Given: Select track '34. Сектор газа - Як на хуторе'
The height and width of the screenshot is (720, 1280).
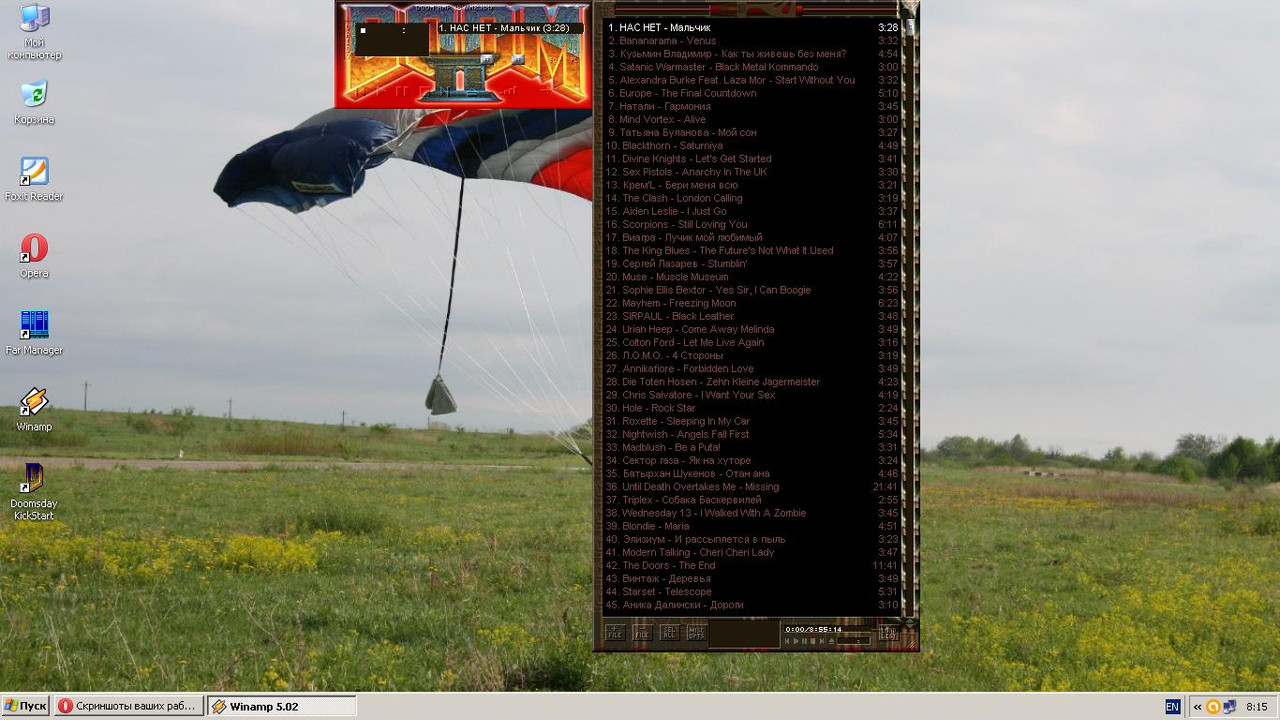Looking at the screenshot, I should [752, 460].
